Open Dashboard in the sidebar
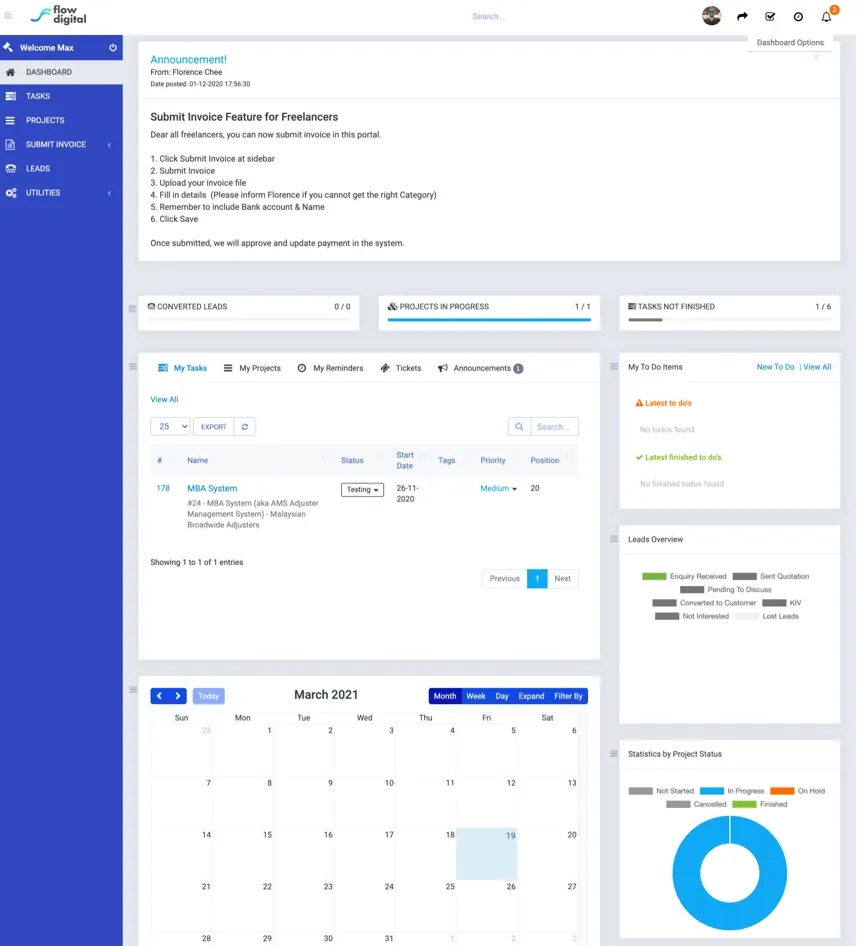 click(61, 72)
